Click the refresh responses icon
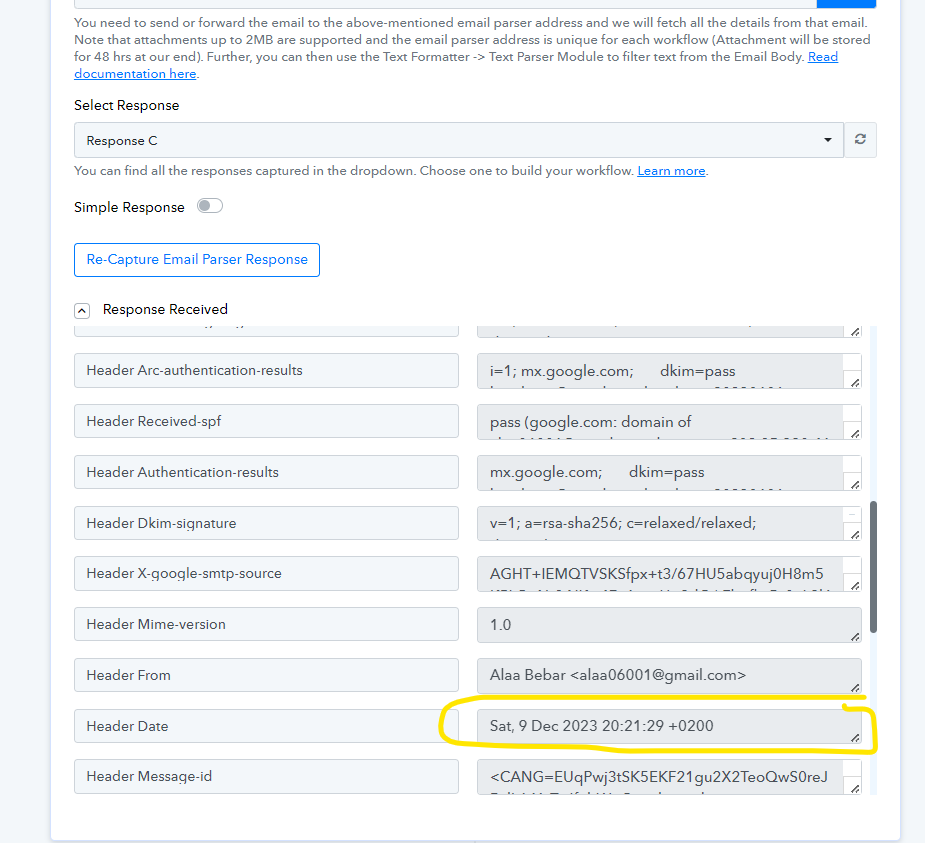Image resolution: width=925 pixels, height=843 pixels. pos(860,140)
